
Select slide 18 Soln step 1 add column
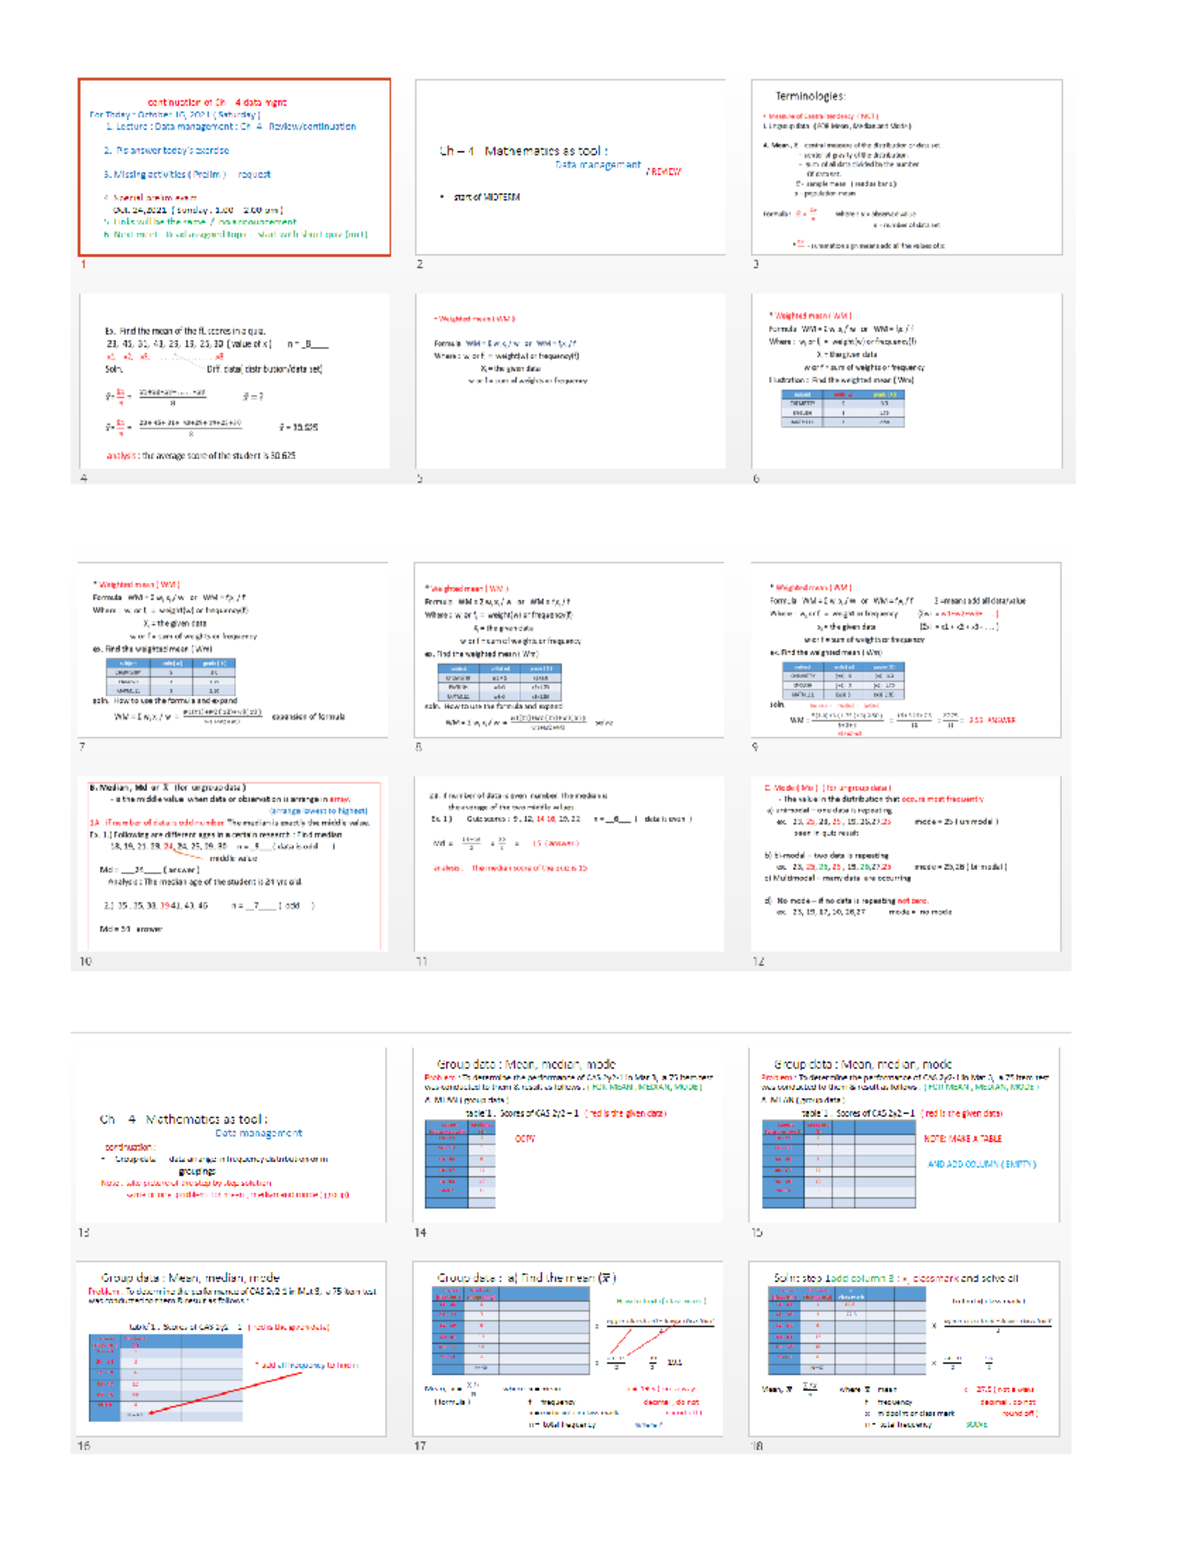(904, 1348)
